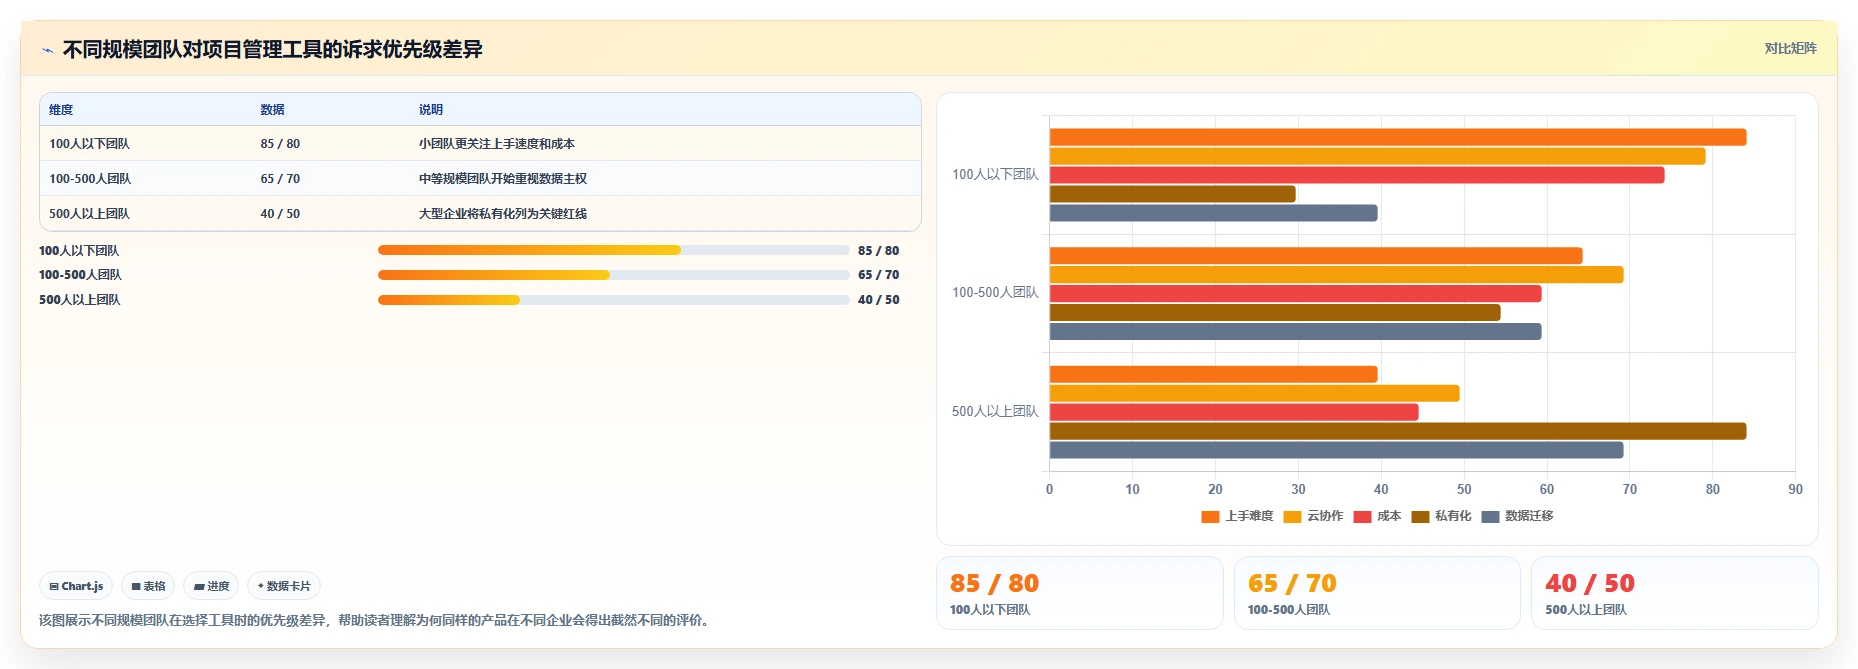The image size is (1858, 669).
Task: Click the 90 tick on the chart x-axis
Action: tap(1795, 489)
